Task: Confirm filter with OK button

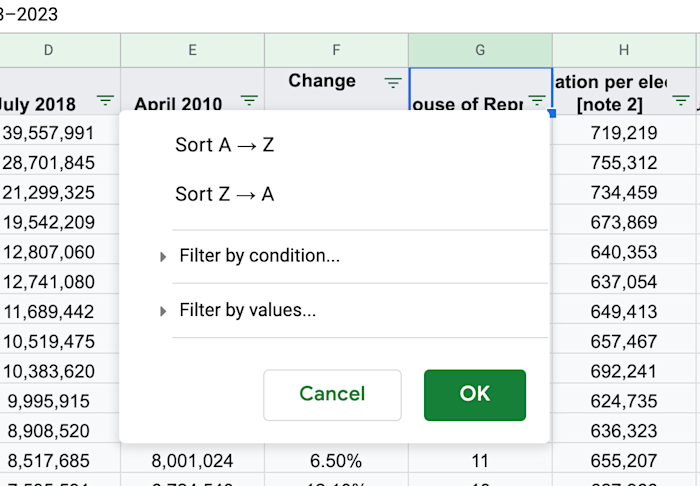Action: point(475,395)
